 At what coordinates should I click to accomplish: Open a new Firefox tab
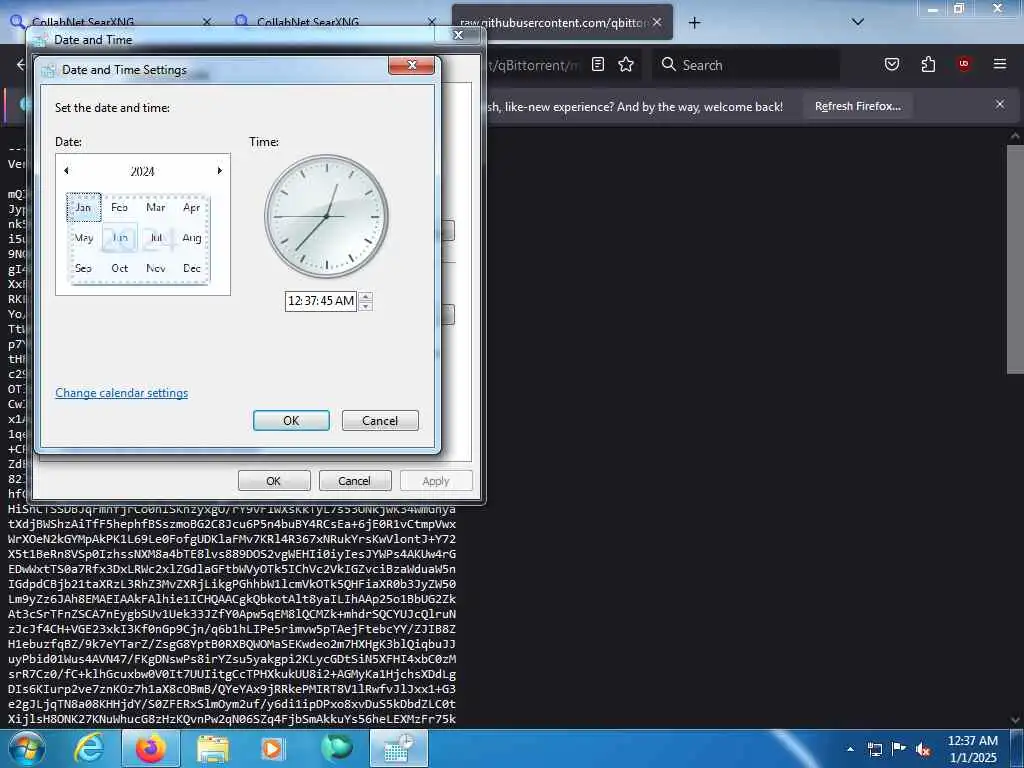coord(694,23)
